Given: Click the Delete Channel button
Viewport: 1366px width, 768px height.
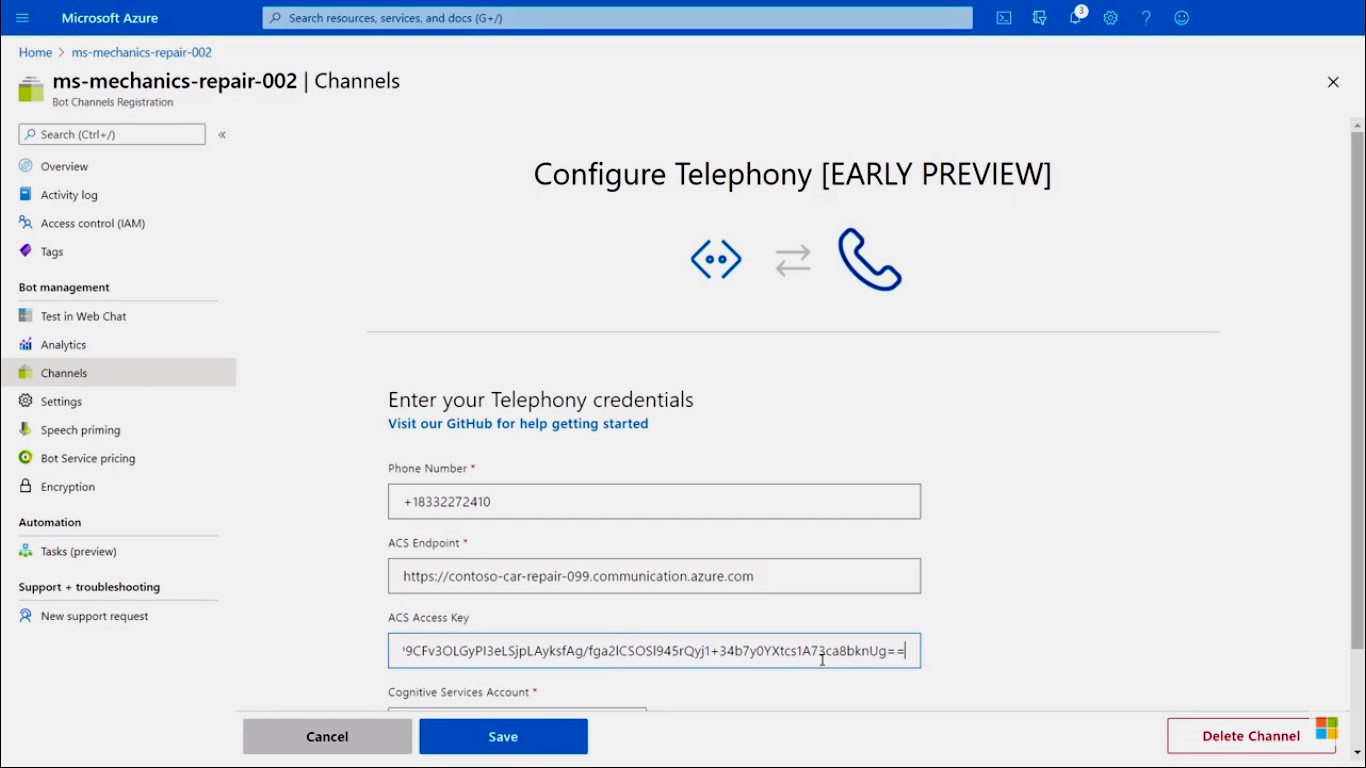Looking at the screenshot, I should pos(1251,736).
